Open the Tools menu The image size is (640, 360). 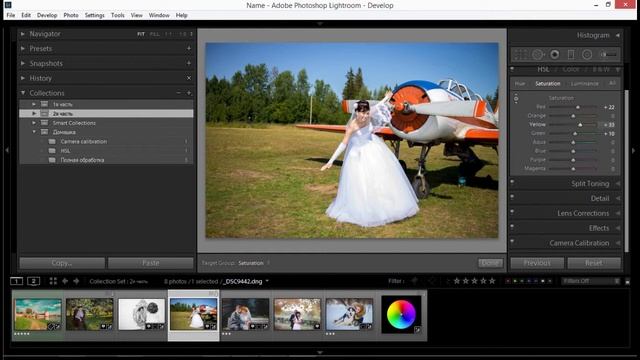click(x=118, y=15)
